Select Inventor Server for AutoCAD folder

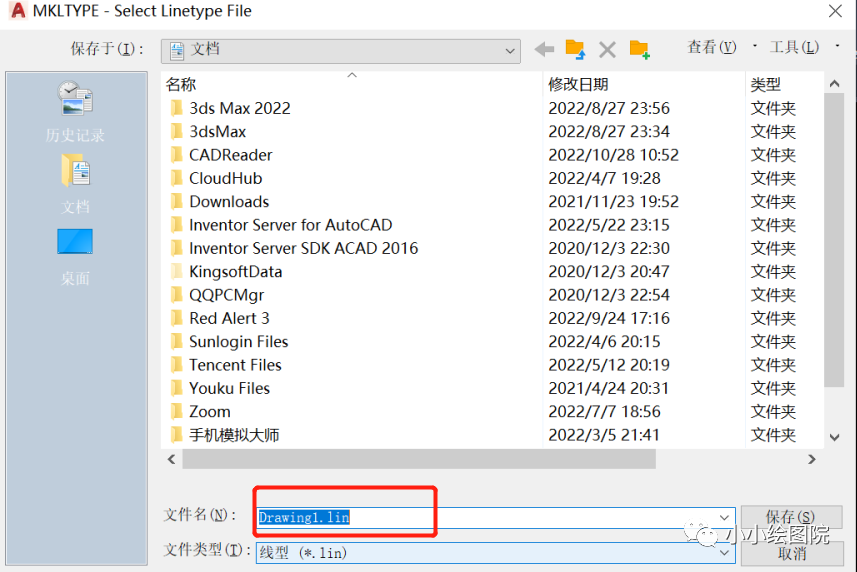tap(290, 225)
